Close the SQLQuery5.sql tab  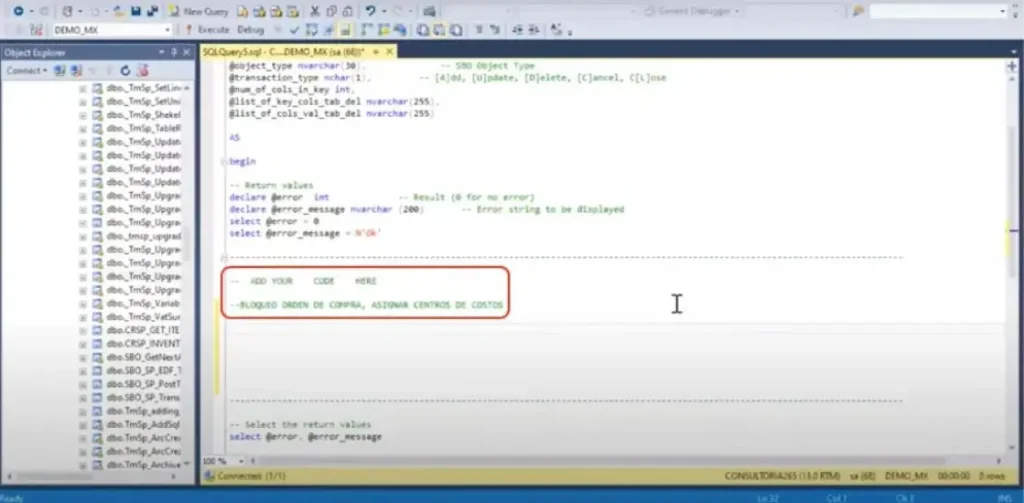pos(390,52)
